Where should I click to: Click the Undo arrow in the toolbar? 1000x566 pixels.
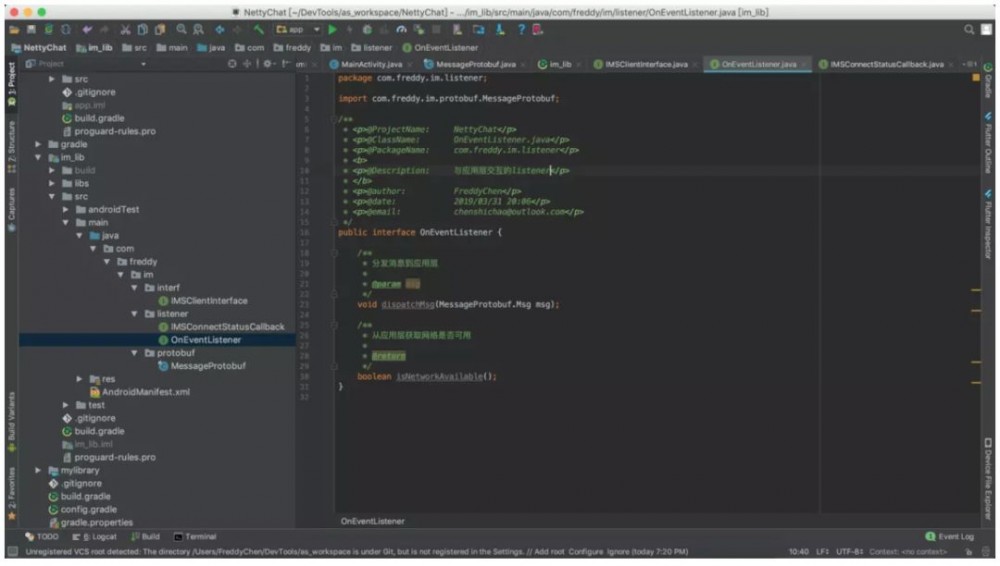[x=88, y=30]
